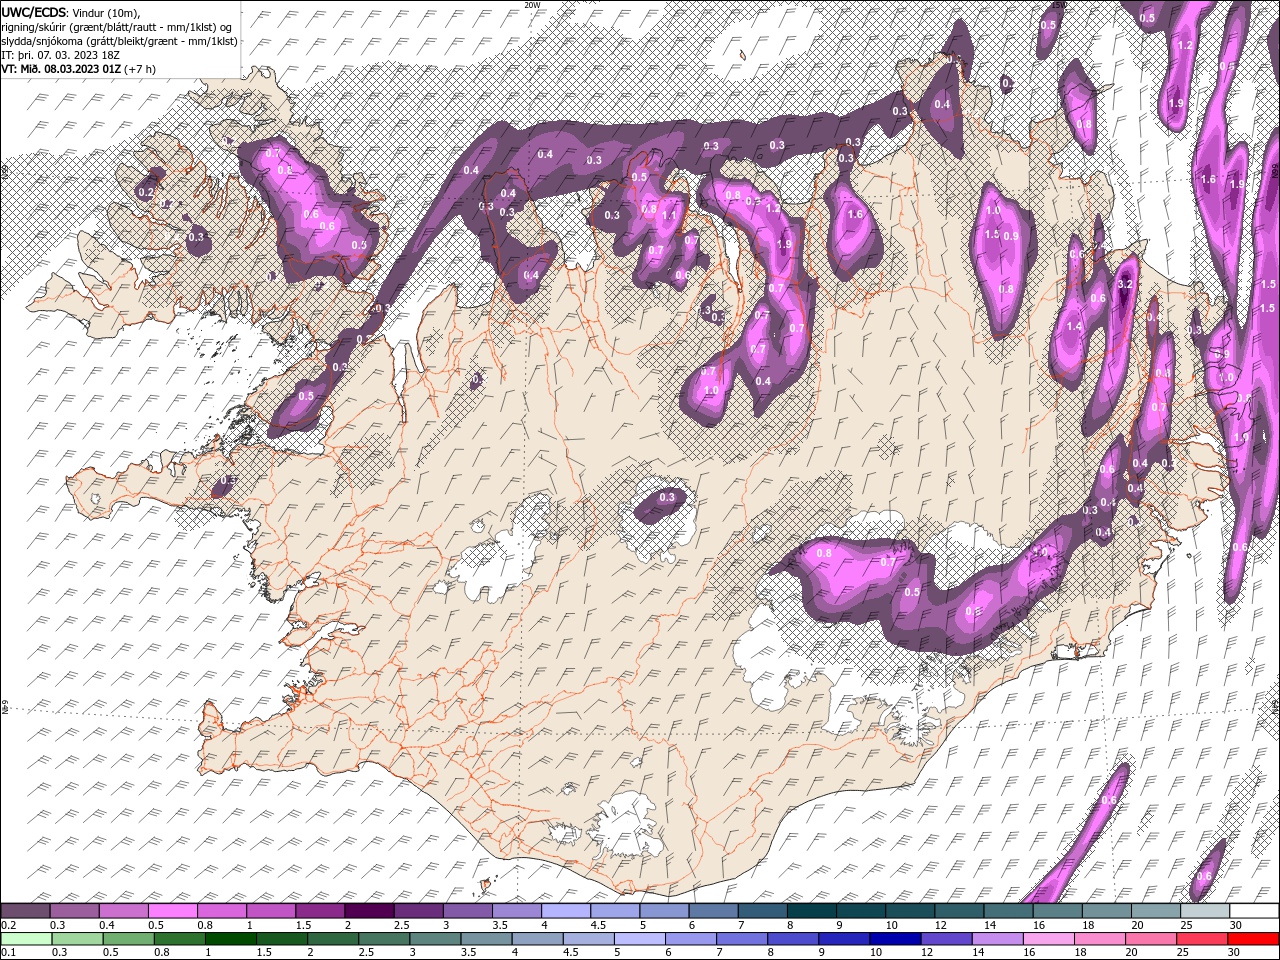This screenshot has height=960, width=1280.
Task: Click the darkest green lower swatch starting at 1
Action: (231, 939)
